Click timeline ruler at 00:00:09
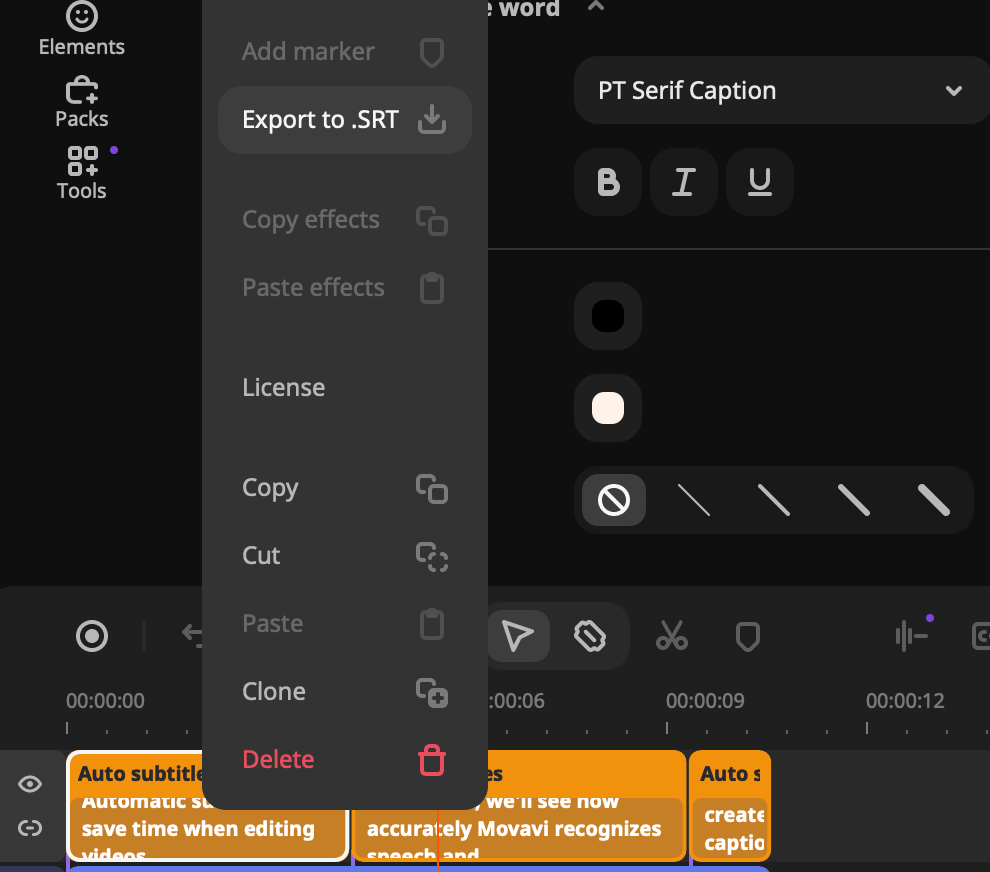990x872 pixels. click(x=705, y=702)
